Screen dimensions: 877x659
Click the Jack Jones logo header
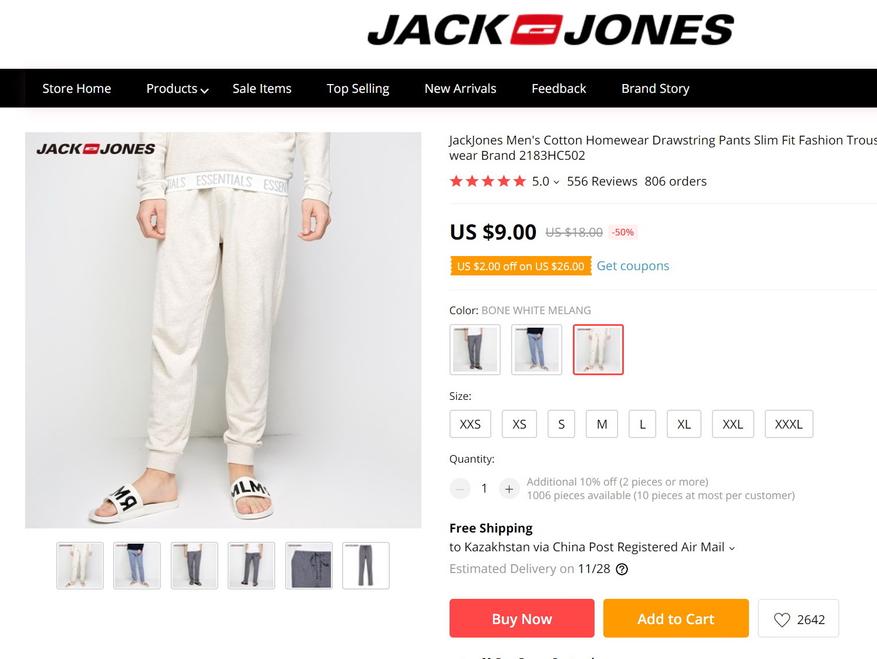550,30
